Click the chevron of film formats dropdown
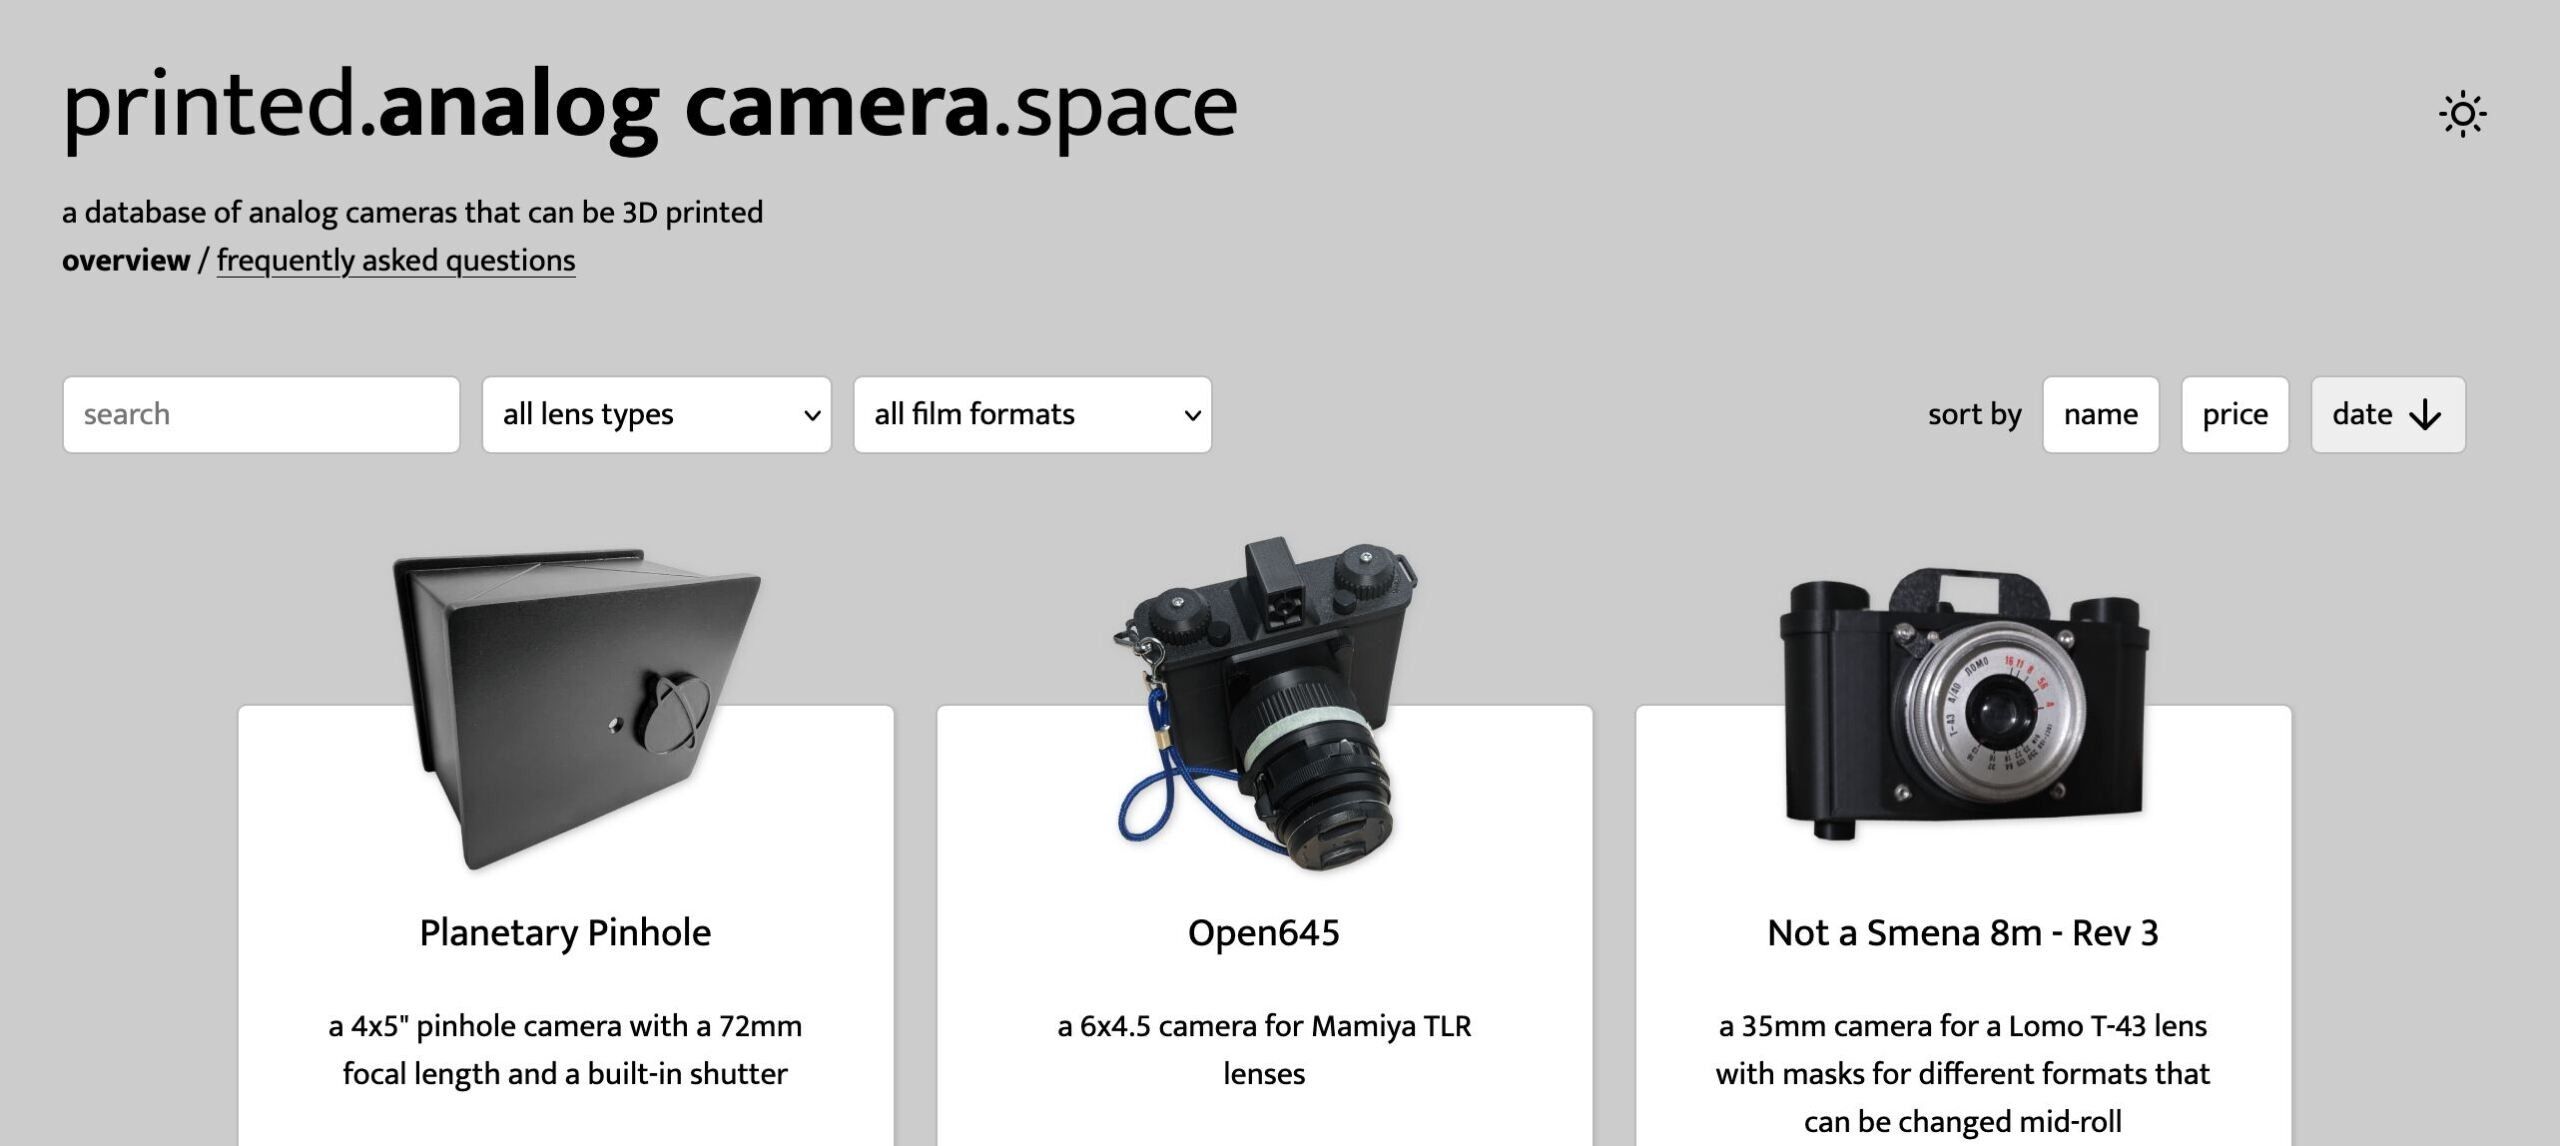The width and height of the screenshot is (2560, 1146). 1192,415
